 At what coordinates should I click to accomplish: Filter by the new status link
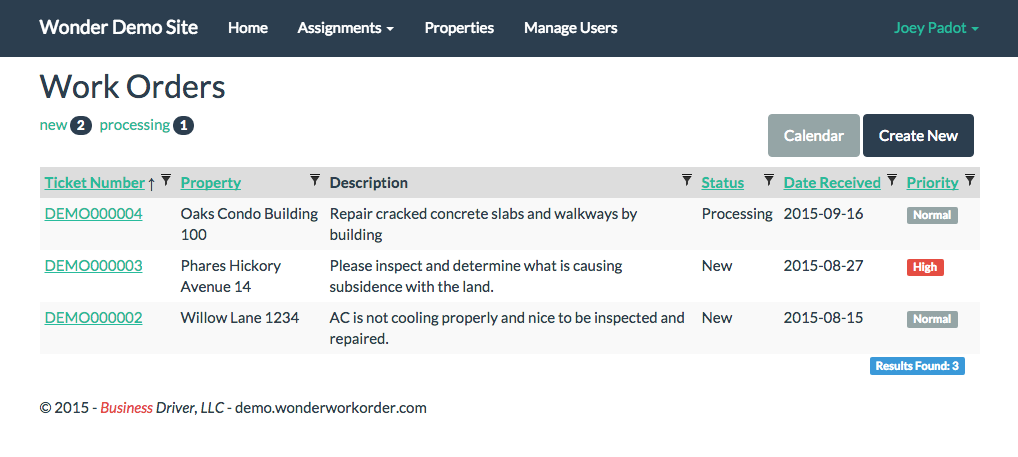[x=53, y=125]
